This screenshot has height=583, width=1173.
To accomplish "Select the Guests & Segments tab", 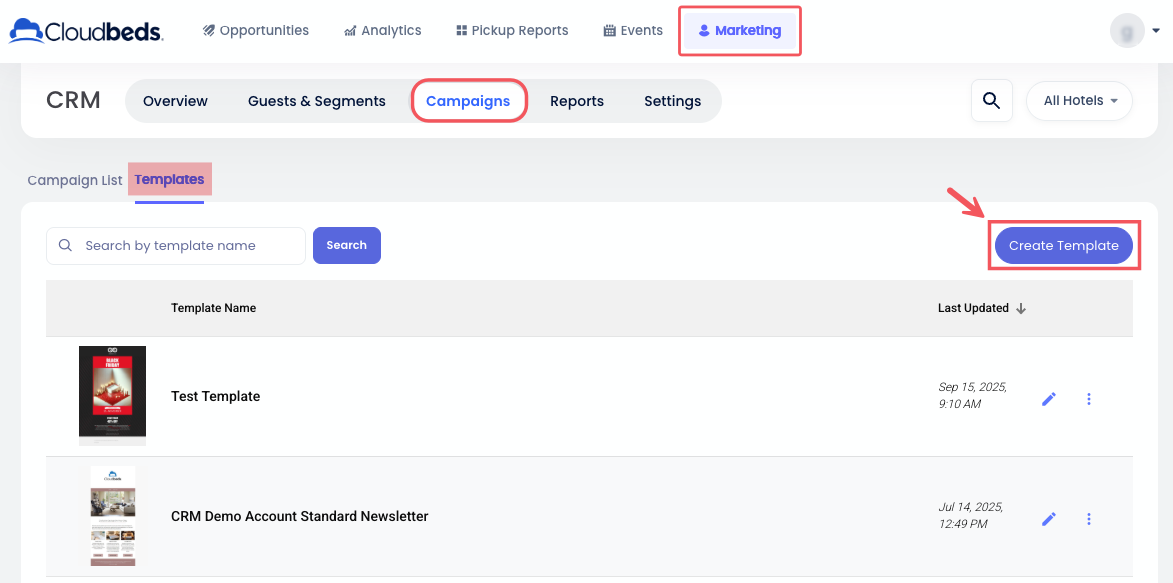I will 316,101.
